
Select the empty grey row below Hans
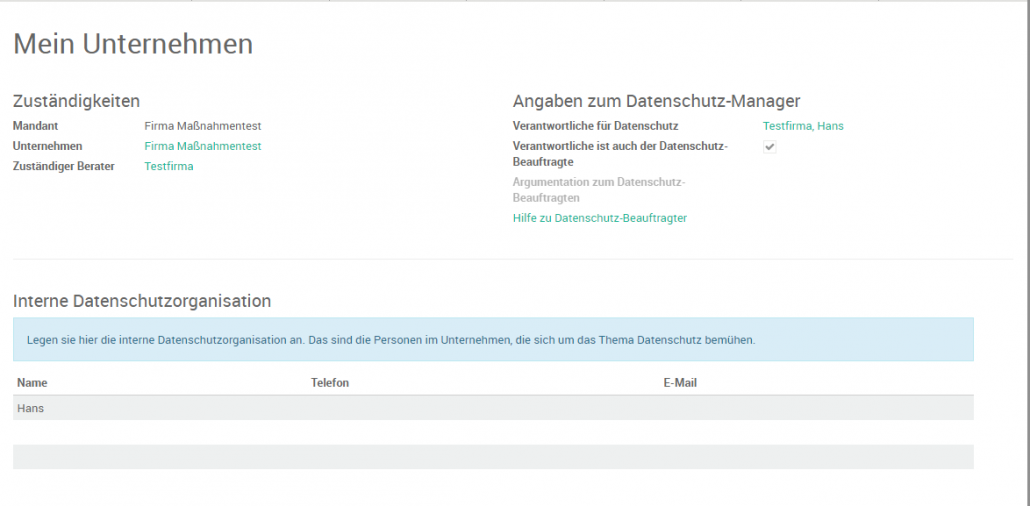pos(493,457)
